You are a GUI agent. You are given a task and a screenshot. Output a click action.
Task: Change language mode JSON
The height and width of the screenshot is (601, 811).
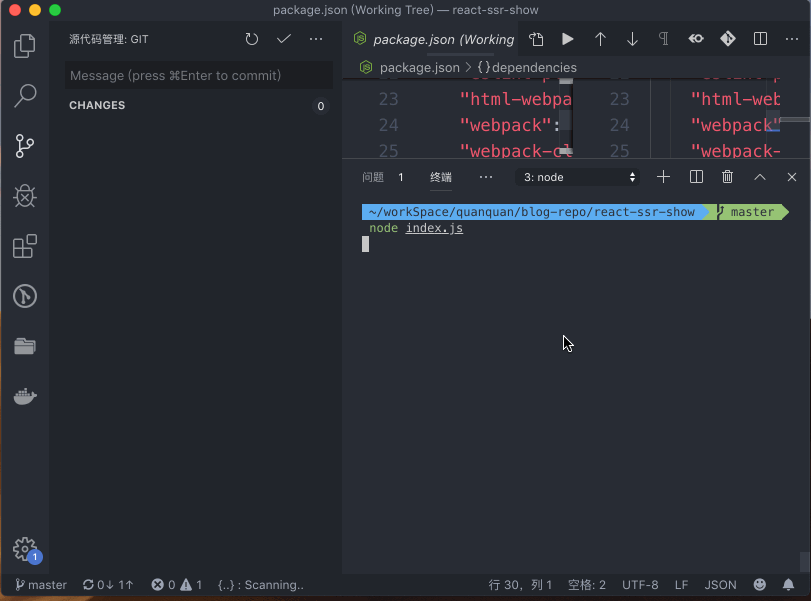720,585
